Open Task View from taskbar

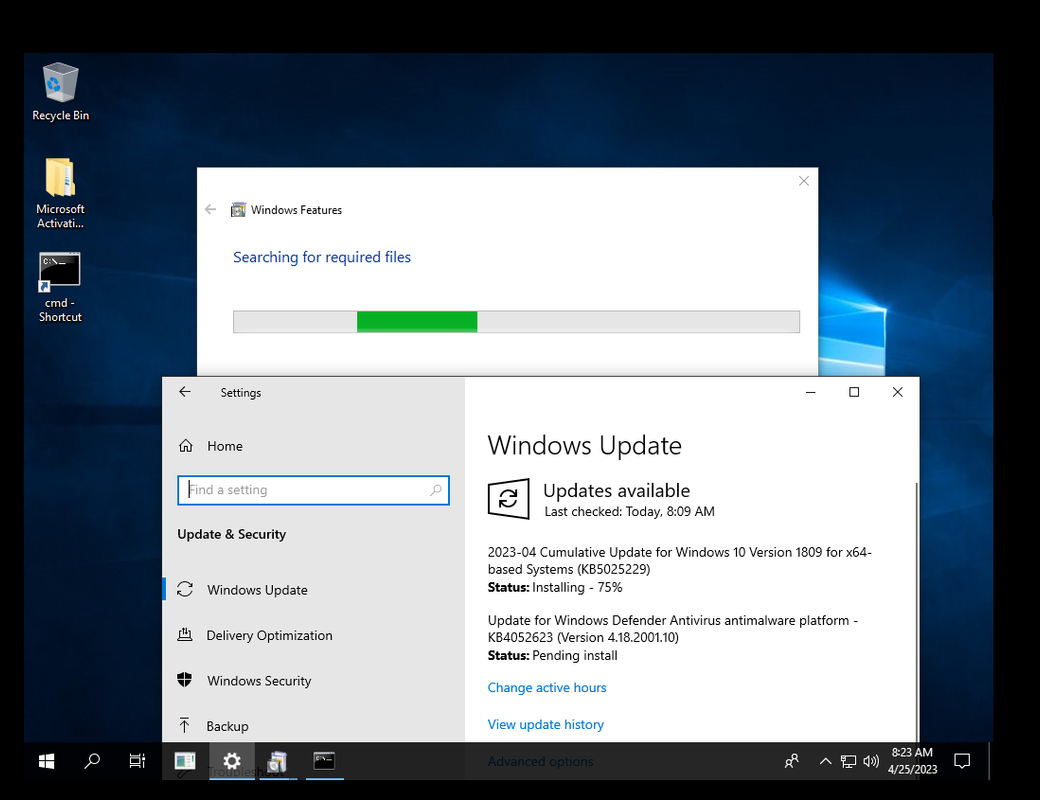point(137,761)
